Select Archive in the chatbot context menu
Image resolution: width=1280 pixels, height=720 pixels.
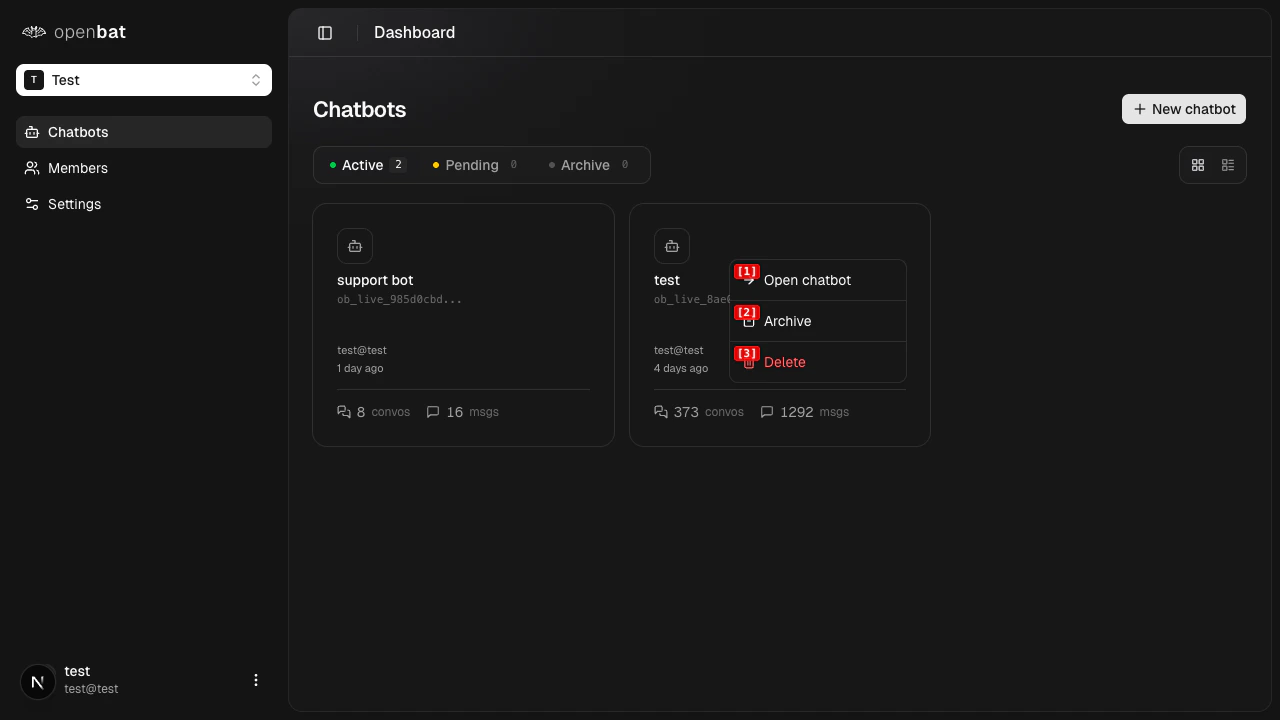point(788,321)
